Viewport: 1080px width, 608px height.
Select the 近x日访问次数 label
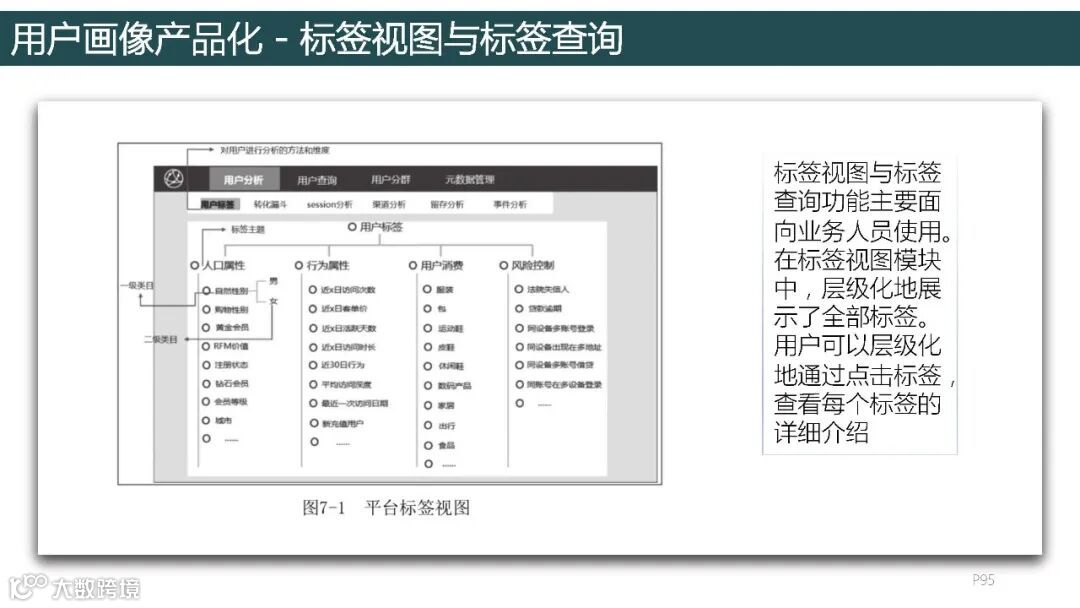tap(342, 290)
